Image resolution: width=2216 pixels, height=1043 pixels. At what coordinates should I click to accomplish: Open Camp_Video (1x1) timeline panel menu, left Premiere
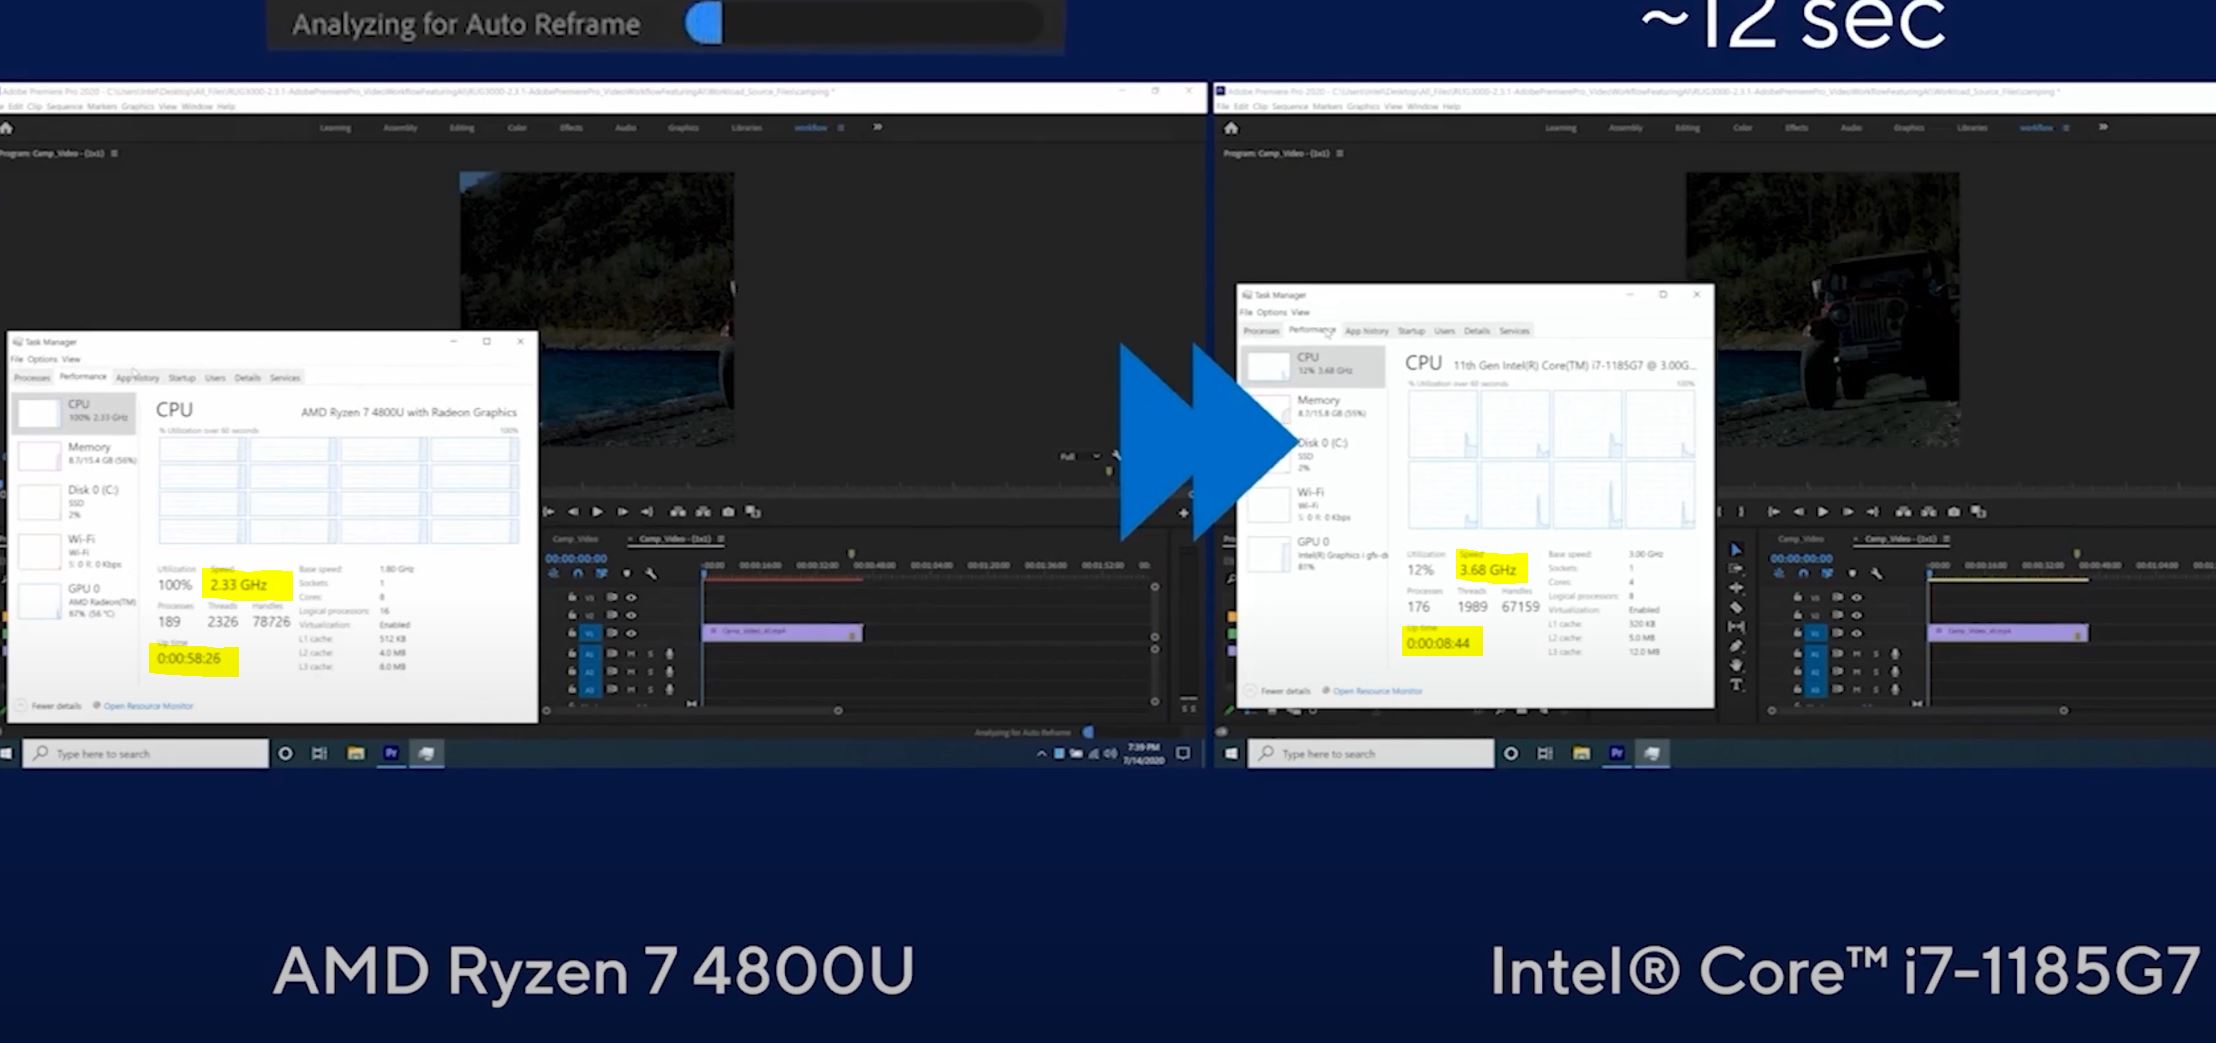(721, 540)
